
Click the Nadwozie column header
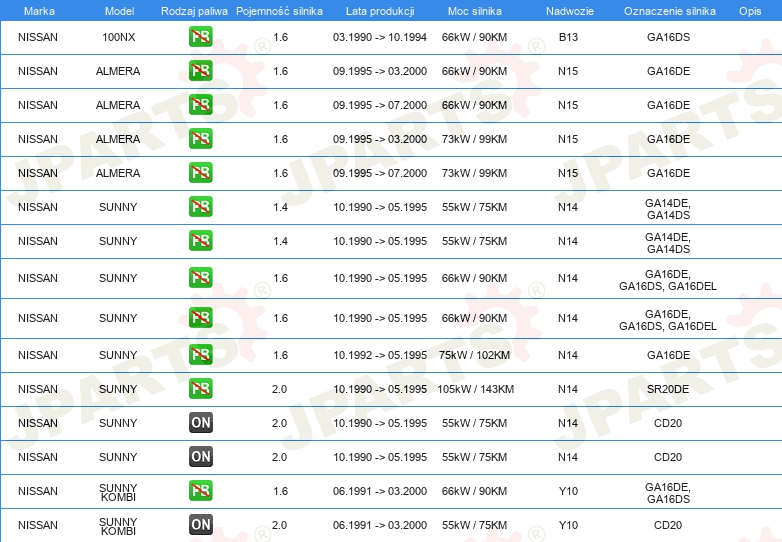pyautogui.click(x=570, y=11)
